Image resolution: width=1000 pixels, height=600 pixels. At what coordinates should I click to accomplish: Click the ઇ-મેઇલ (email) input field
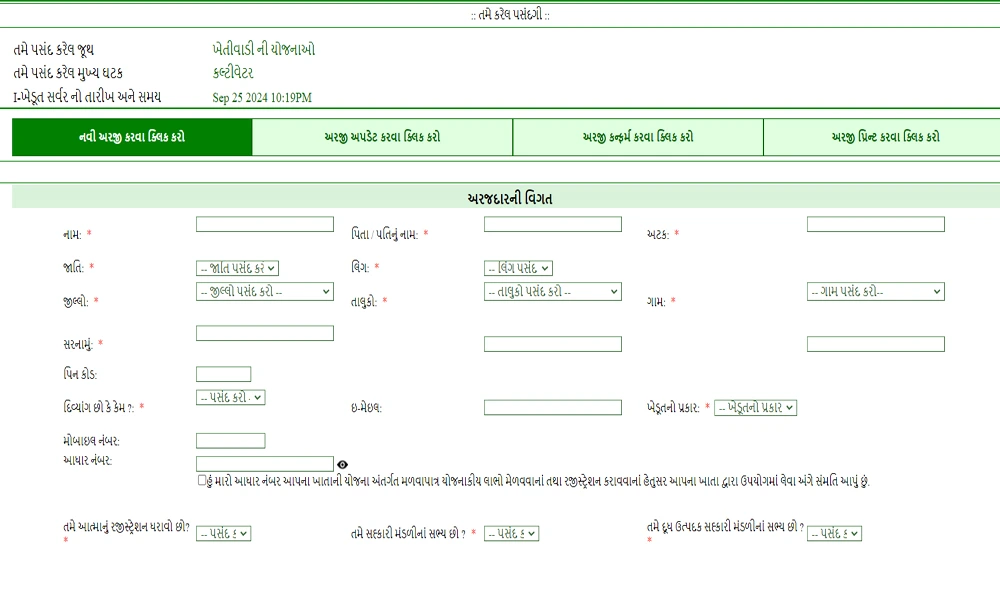click(x=552, y=407)
